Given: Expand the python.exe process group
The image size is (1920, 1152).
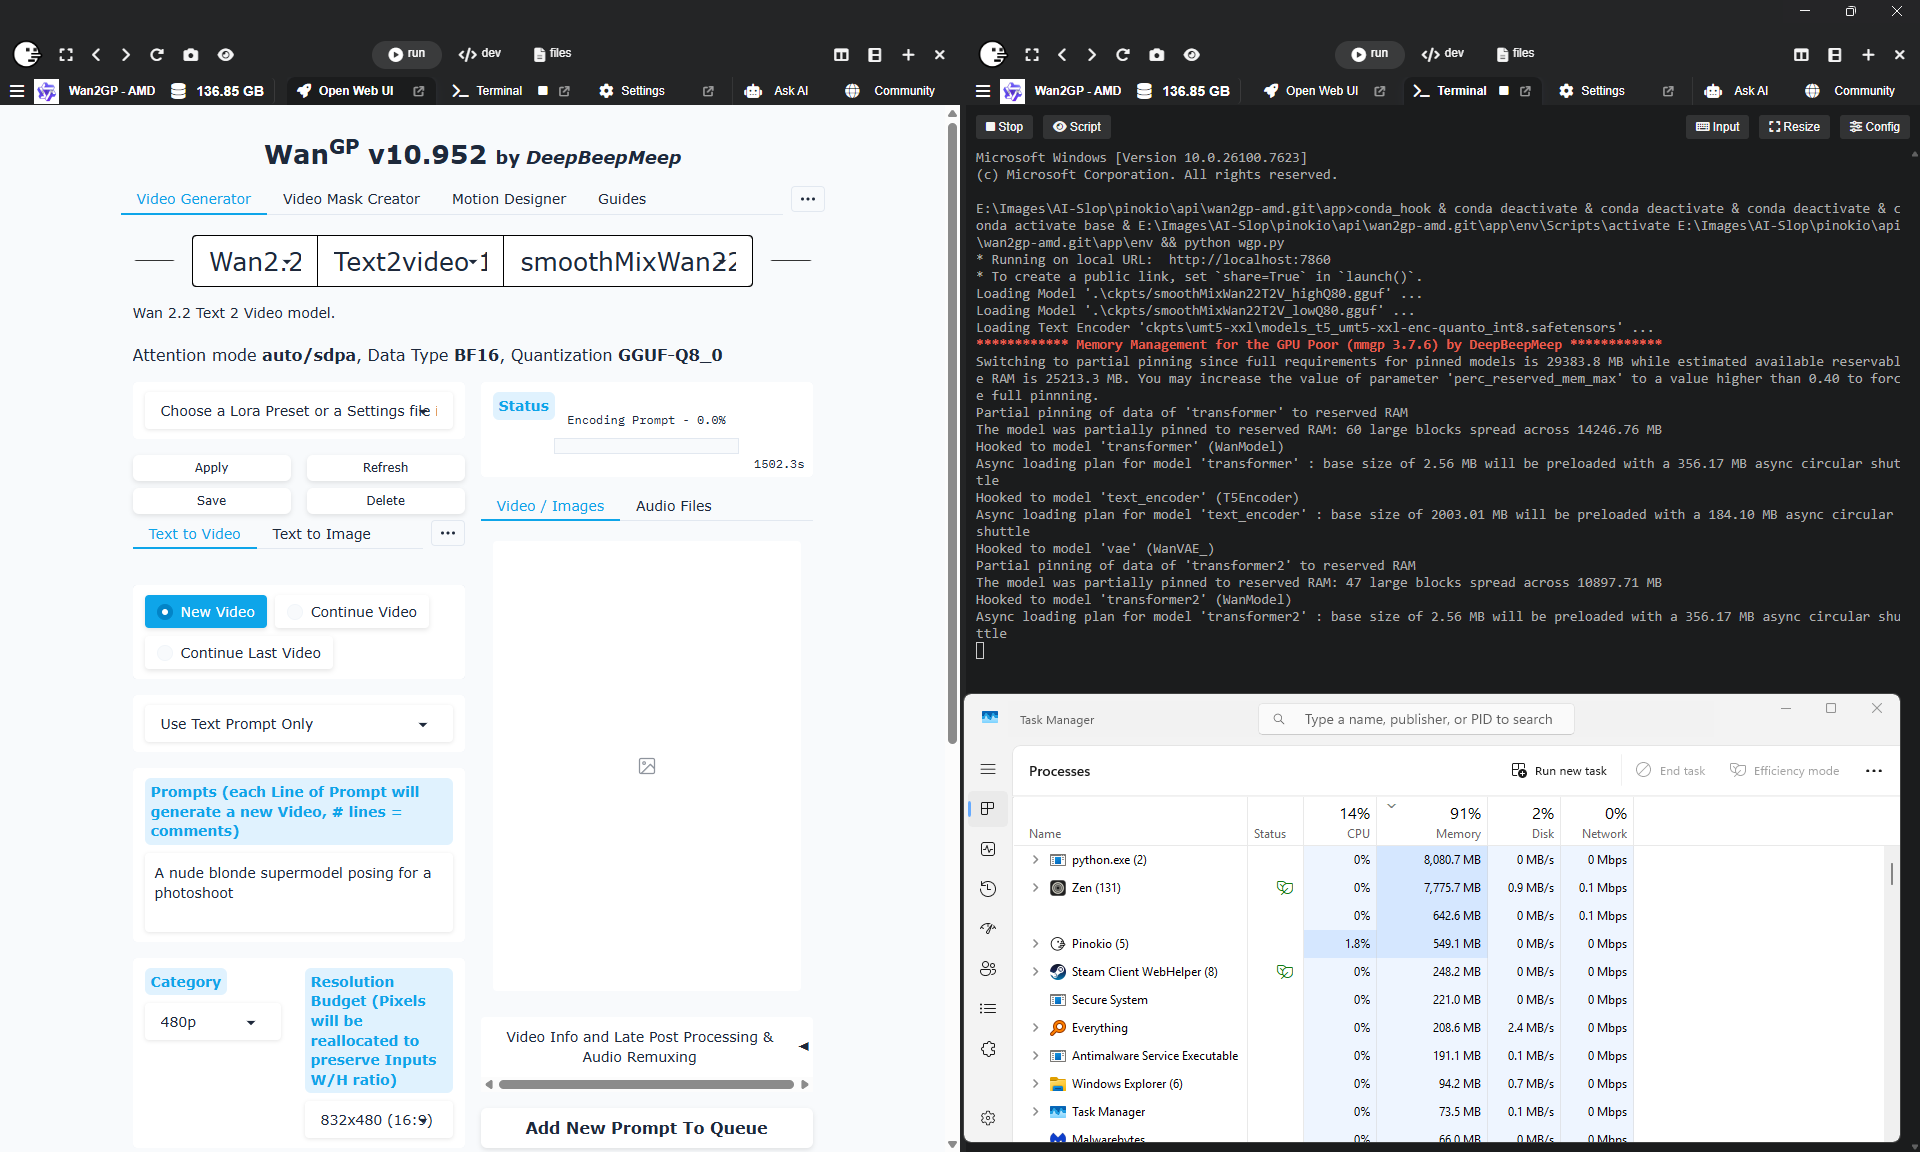Looking at the screenshot, I should 1035,860.
